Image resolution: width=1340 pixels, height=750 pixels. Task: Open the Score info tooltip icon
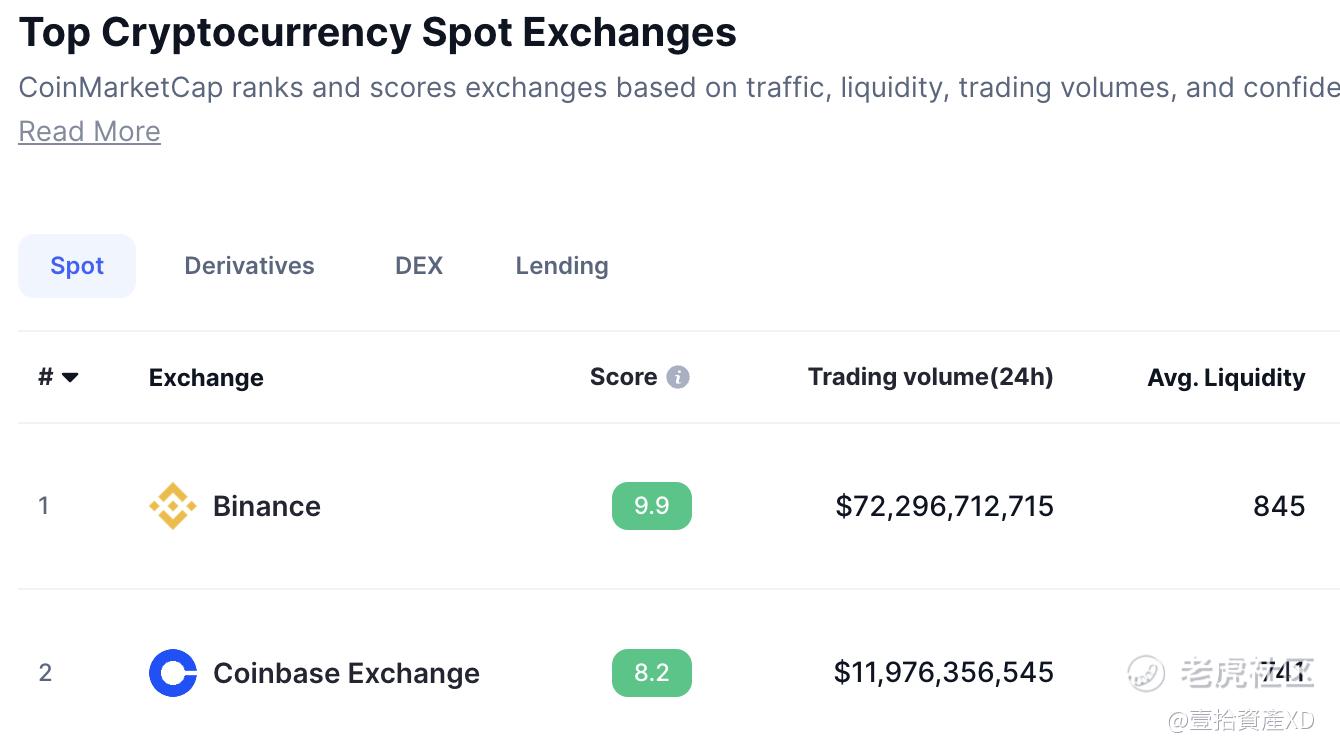coord(678,377)
